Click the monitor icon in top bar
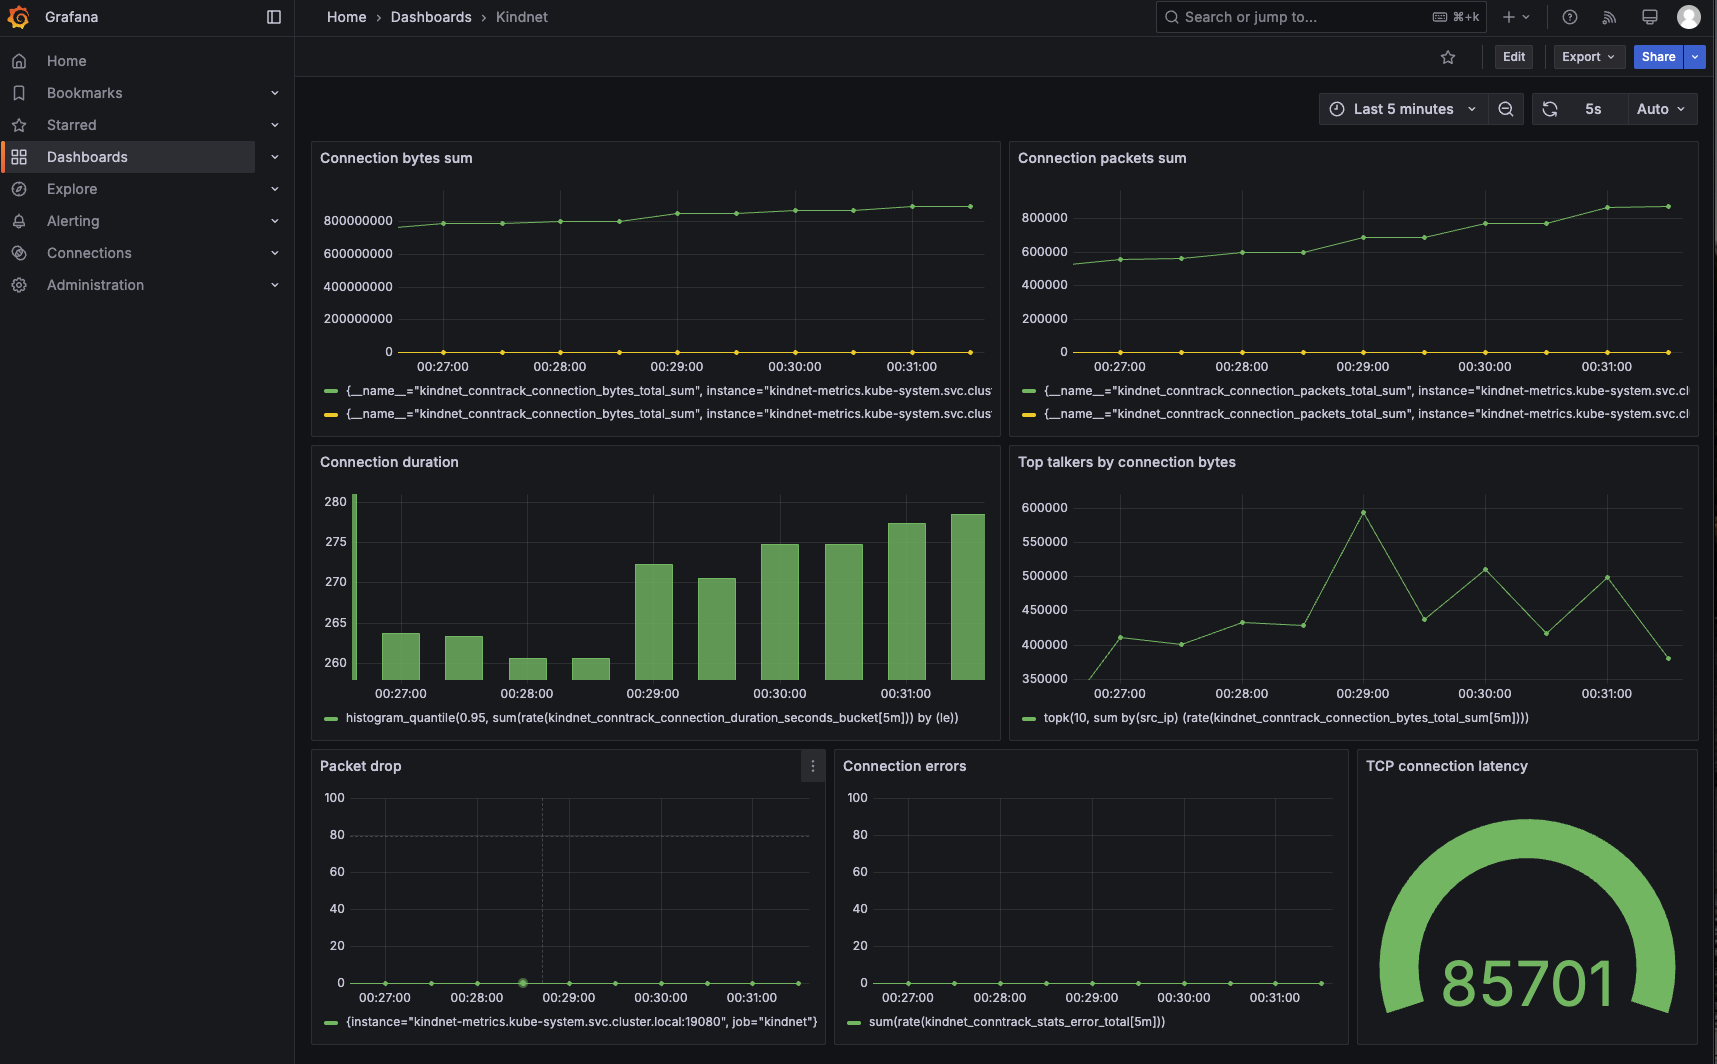The image size is (1717, 1064). (x=1649, y=17)
